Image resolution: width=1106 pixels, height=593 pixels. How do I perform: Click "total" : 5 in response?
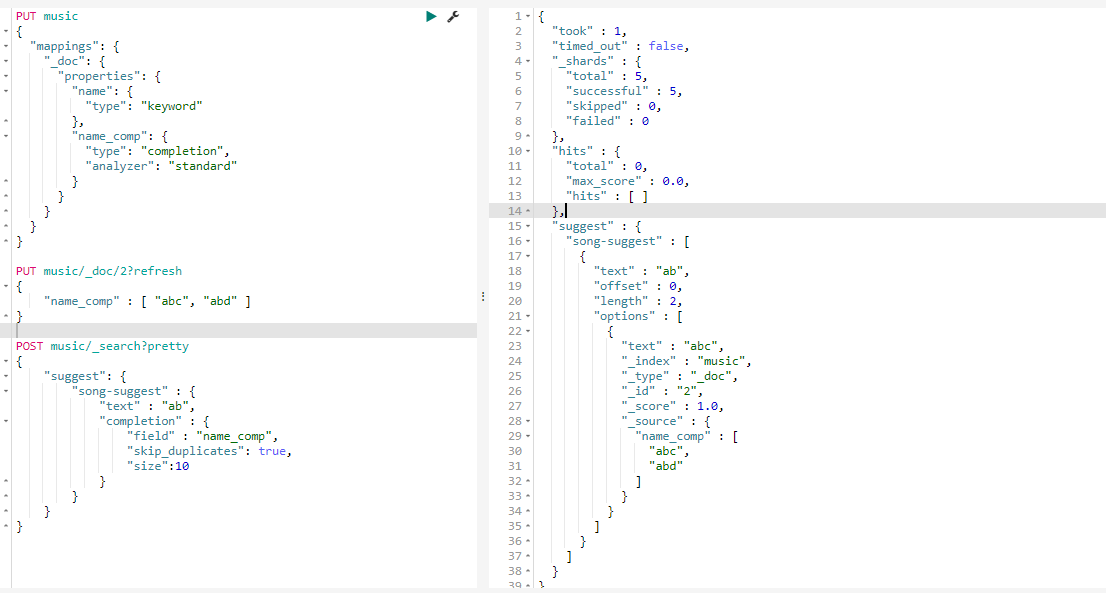[x=607, y=76]
